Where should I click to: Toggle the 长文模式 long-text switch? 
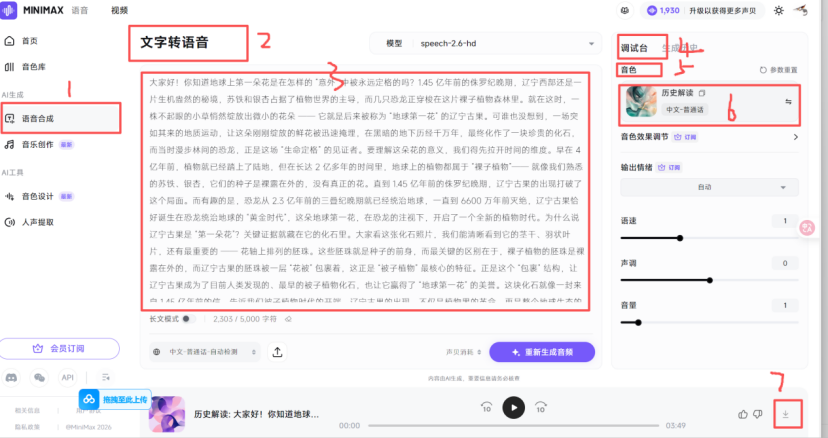pos(188,319)
